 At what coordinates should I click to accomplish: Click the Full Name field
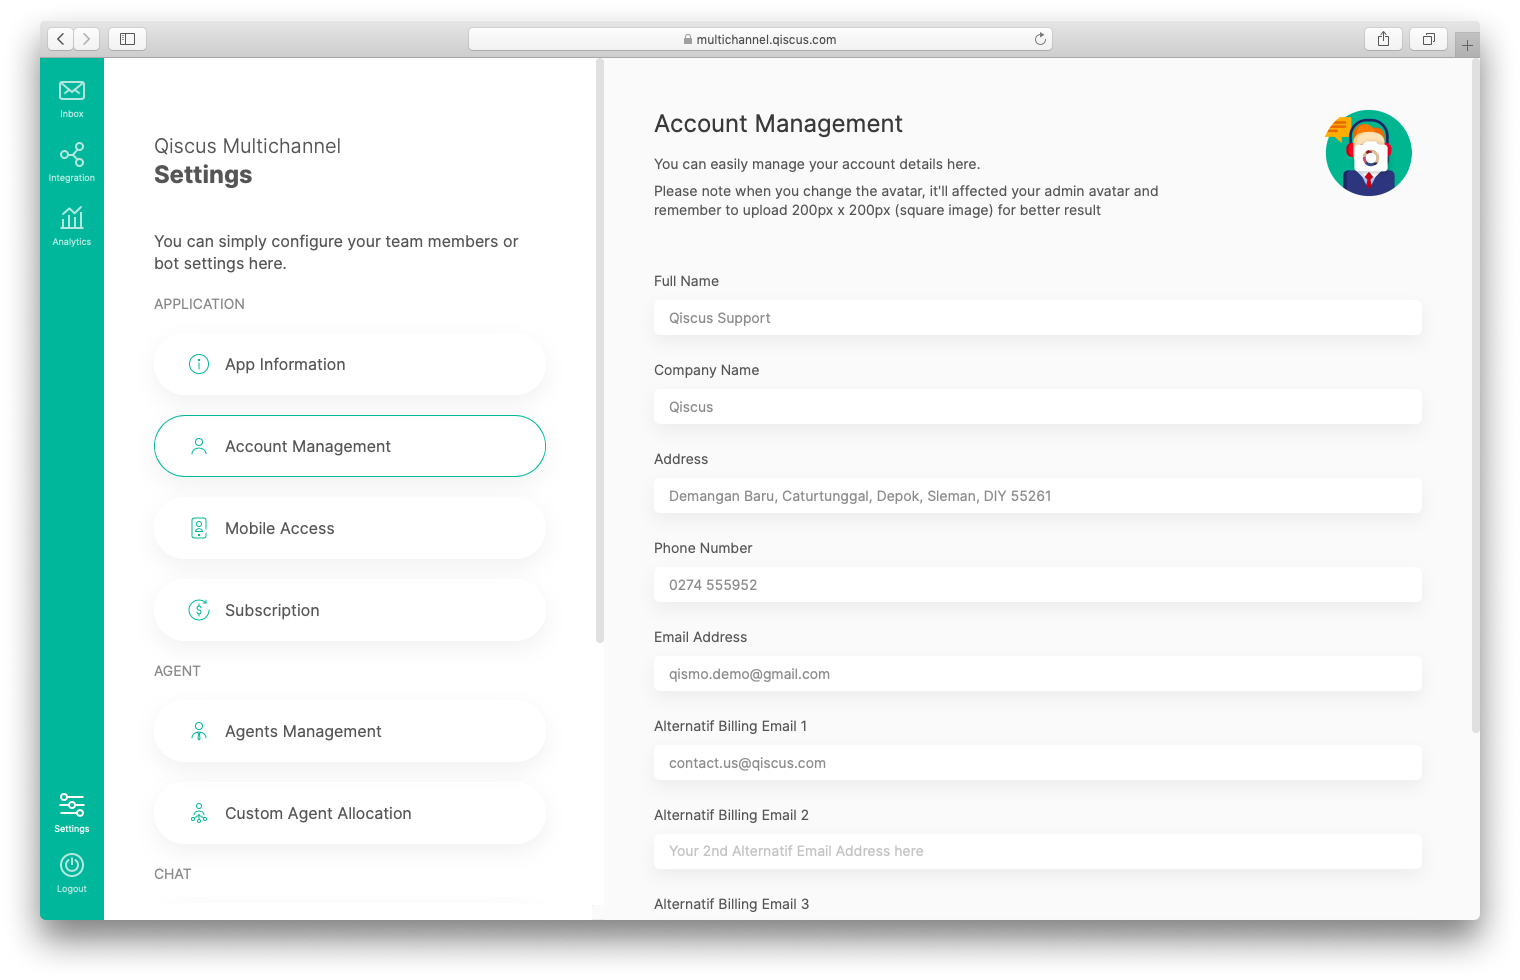(1038, 318)
